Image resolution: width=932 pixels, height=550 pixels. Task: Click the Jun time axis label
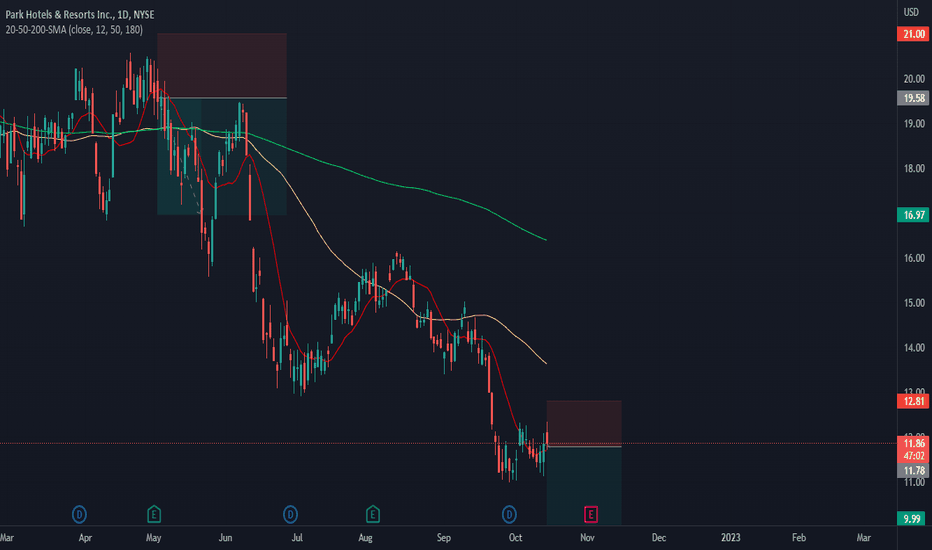coord(225,538)
